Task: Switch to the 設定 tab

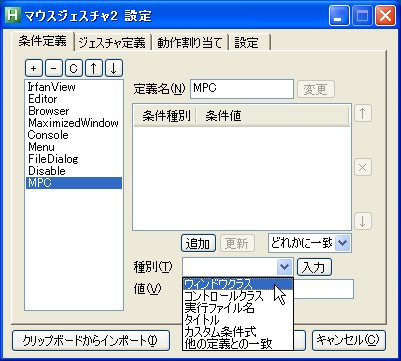Action: [x=248, y=43]
